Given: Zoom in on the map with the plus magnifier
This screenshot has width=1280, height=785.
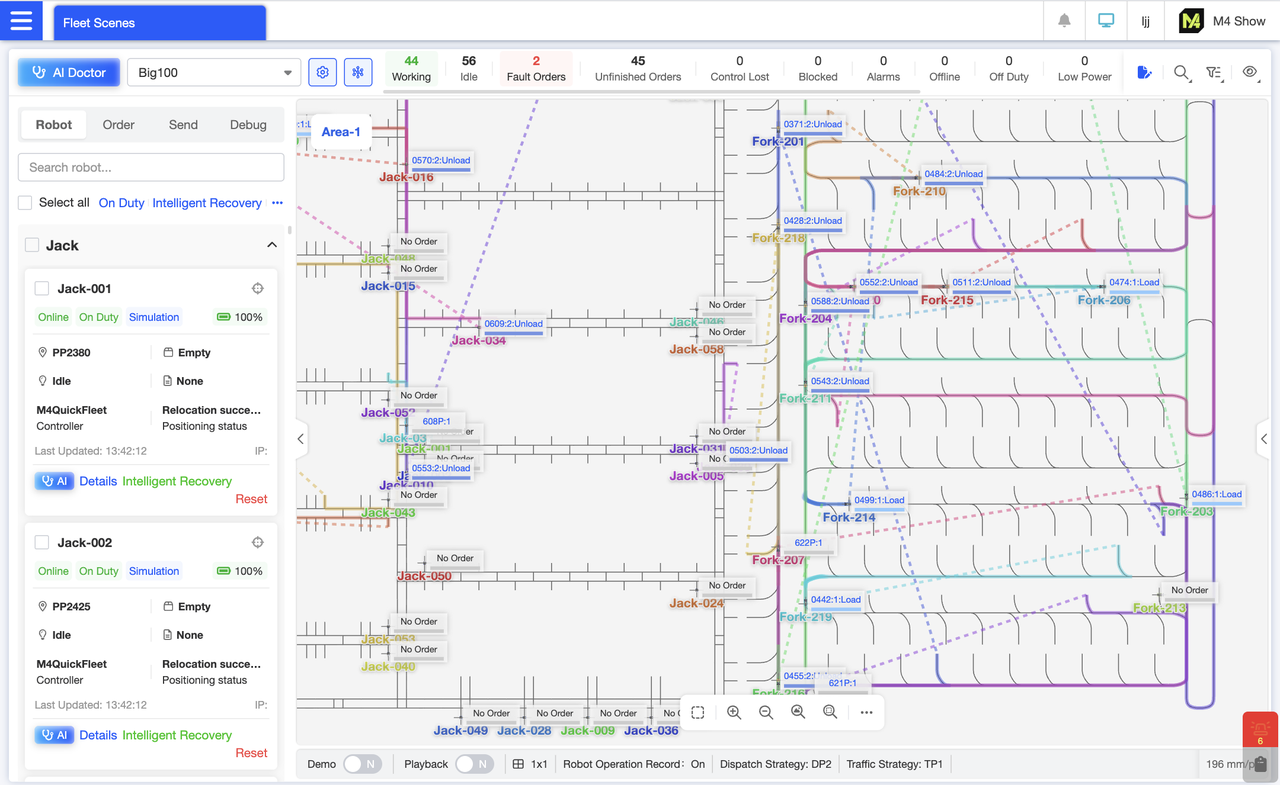Looking at the screenshot, I should pyautogui.click(x=734, y=712).
